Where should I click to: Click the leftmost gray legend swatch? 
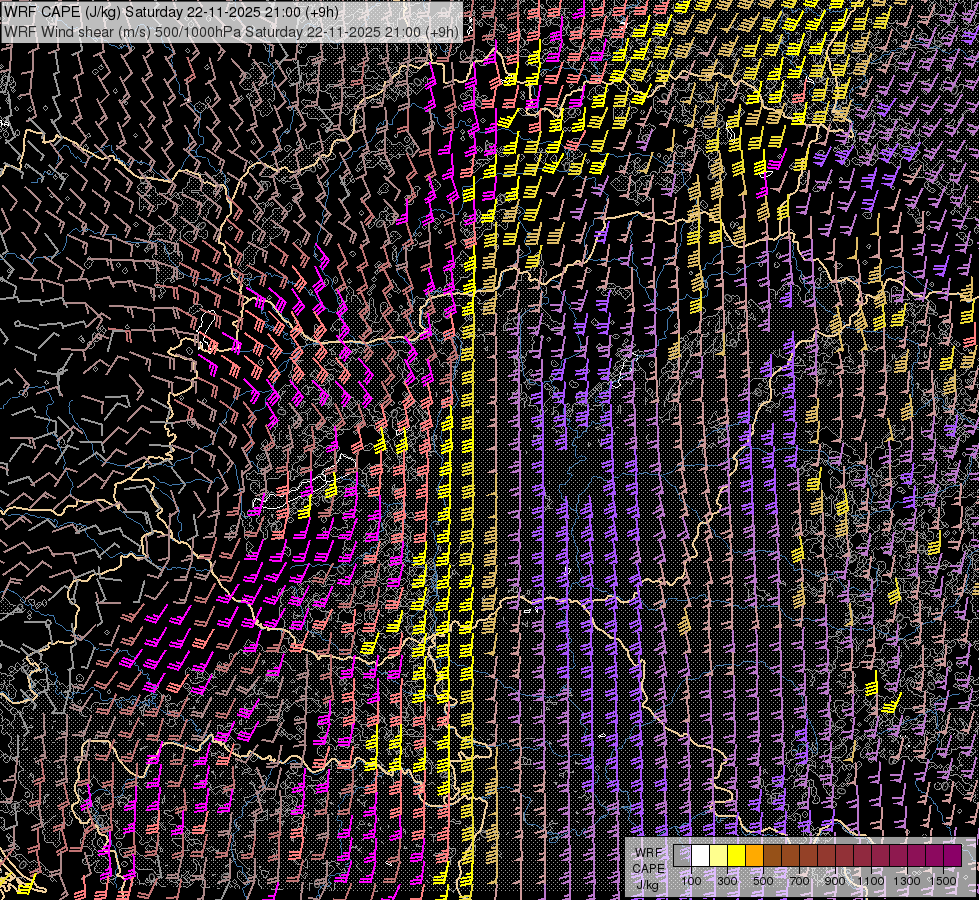click(x=682, y=856)
